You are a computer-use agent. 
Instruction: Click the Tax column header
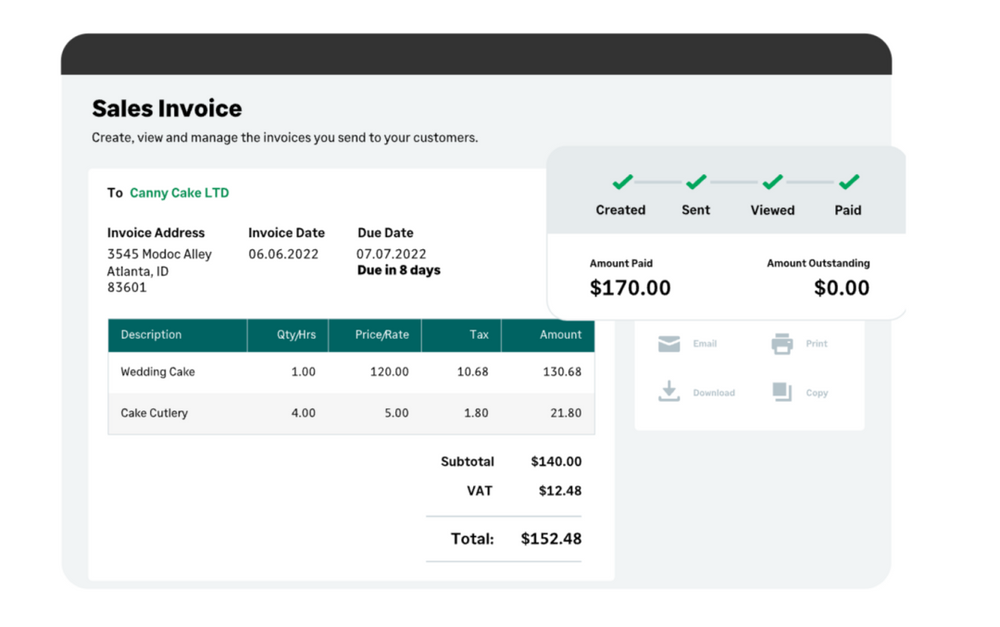pos(479,335)
